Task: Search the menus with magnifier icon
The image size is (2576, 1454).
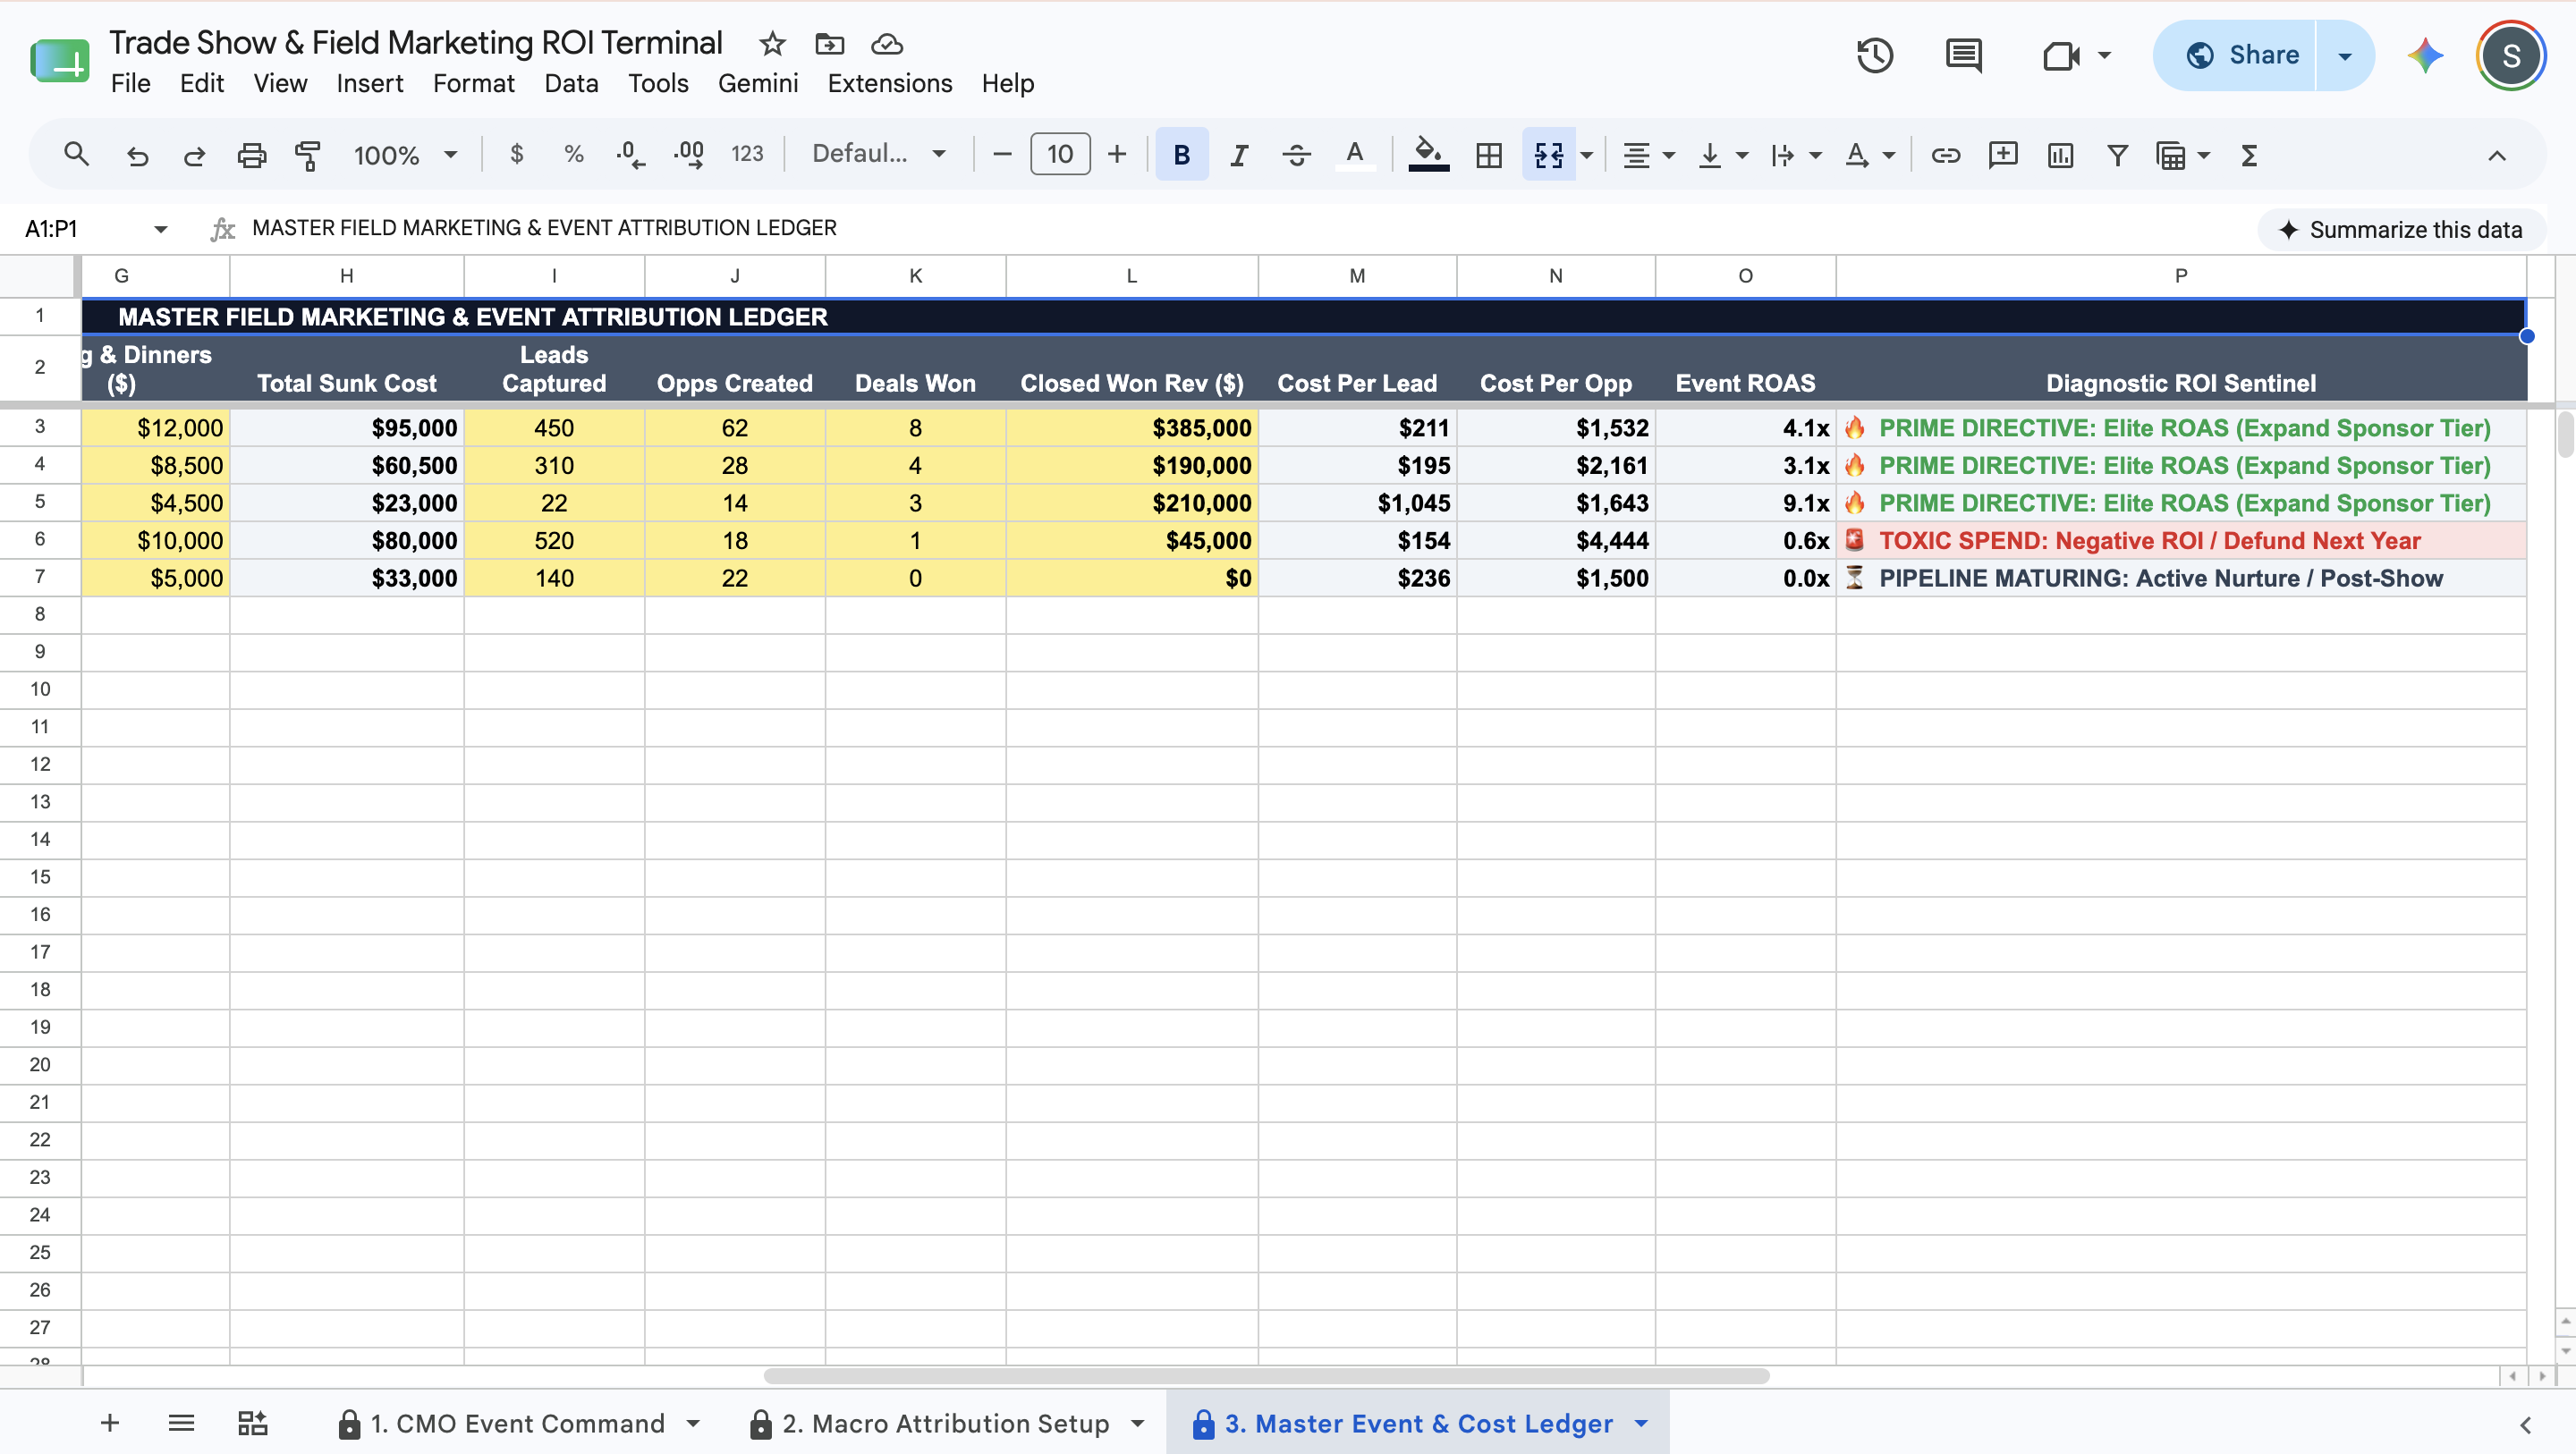Action: 76,155
